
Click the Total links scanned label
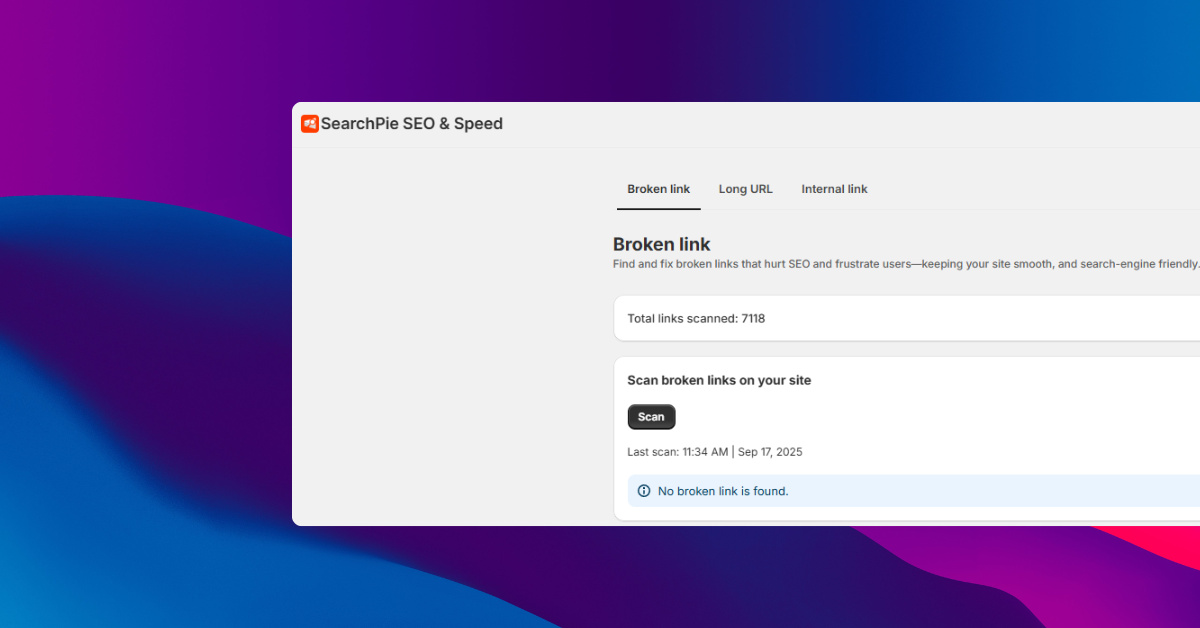[x=682, y=319]
